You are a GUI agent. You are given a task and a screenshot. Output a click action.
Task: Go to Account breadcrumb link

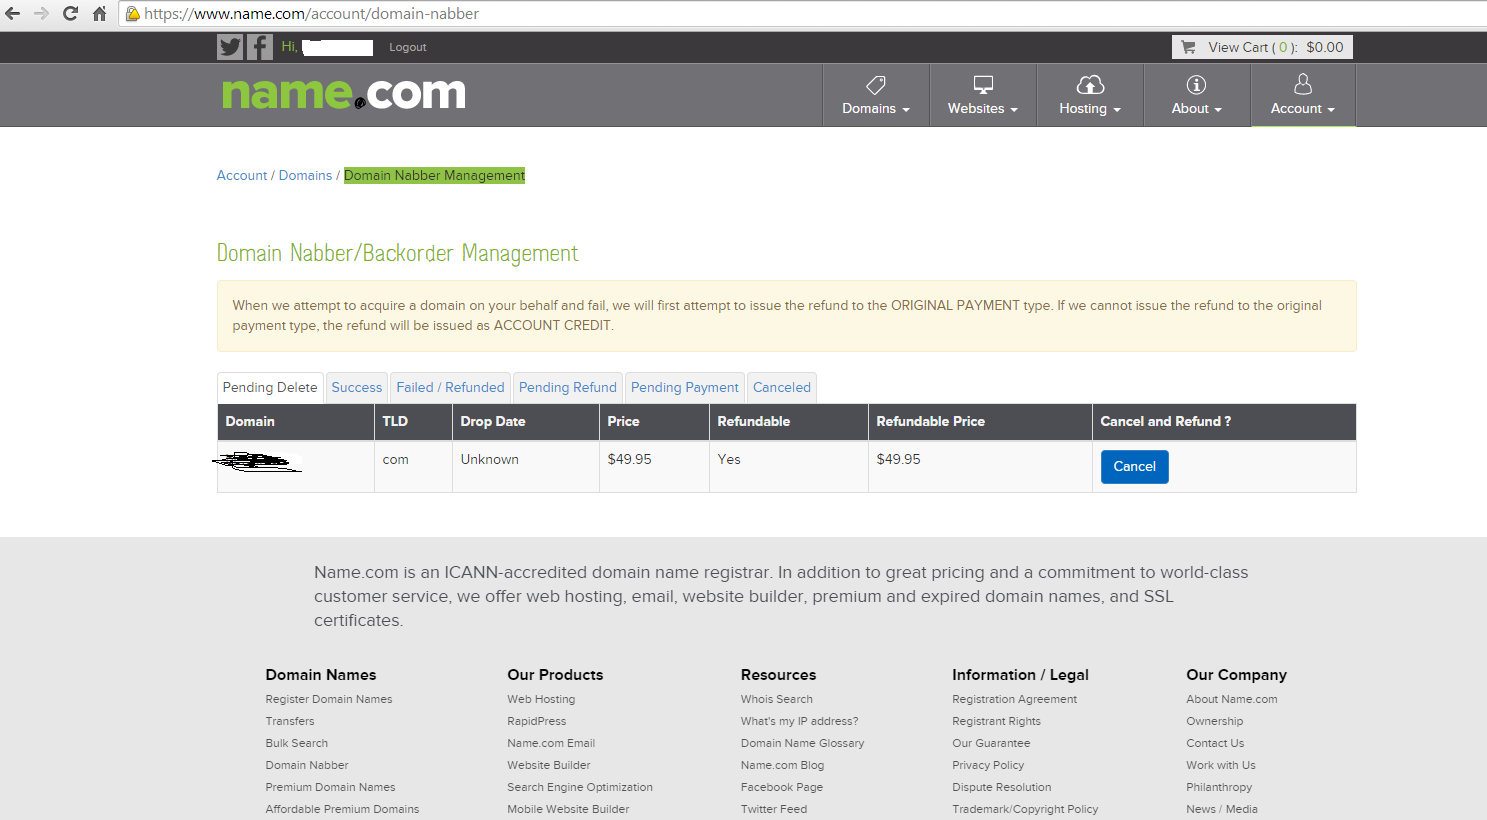242,175
